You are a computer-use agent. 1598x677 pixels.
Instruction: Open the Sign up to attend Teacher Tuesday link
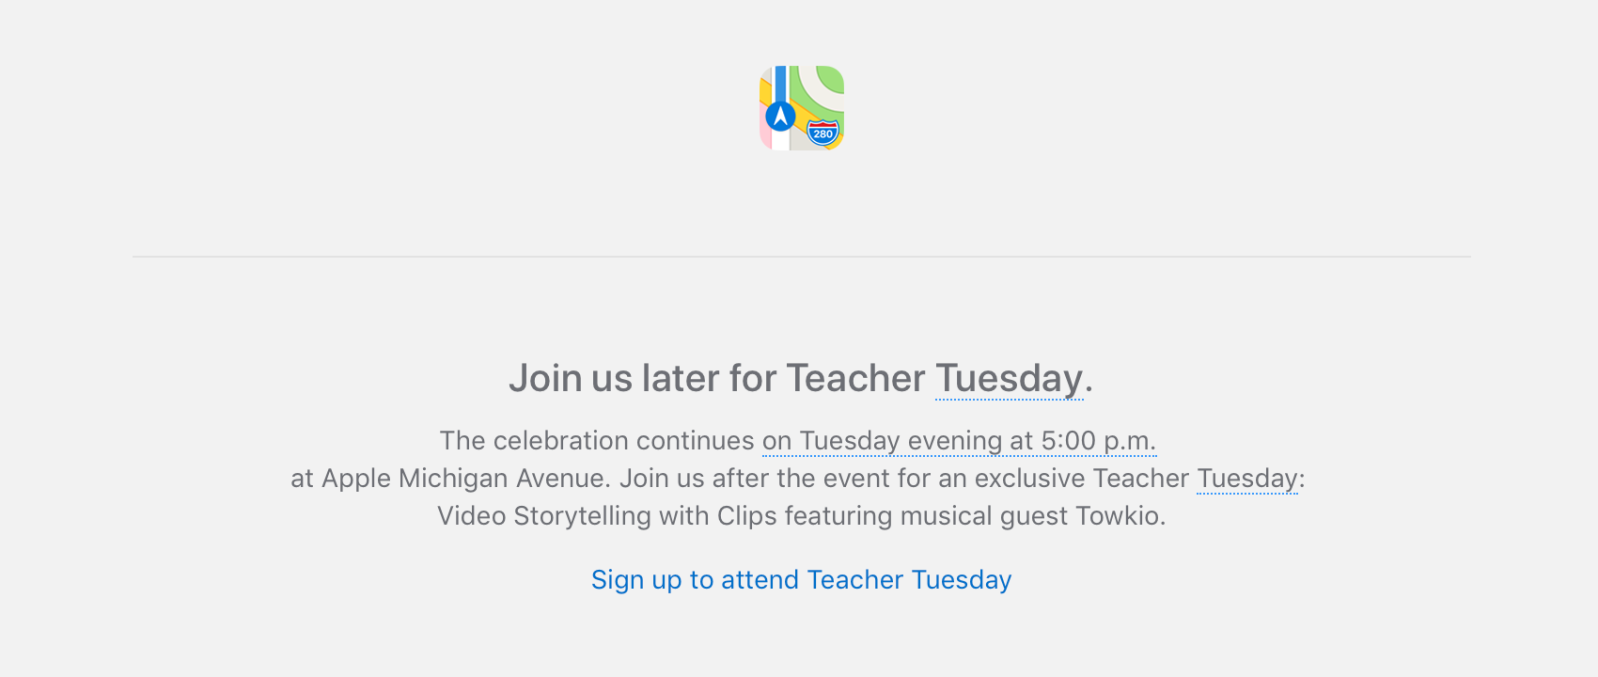point(801,580)
